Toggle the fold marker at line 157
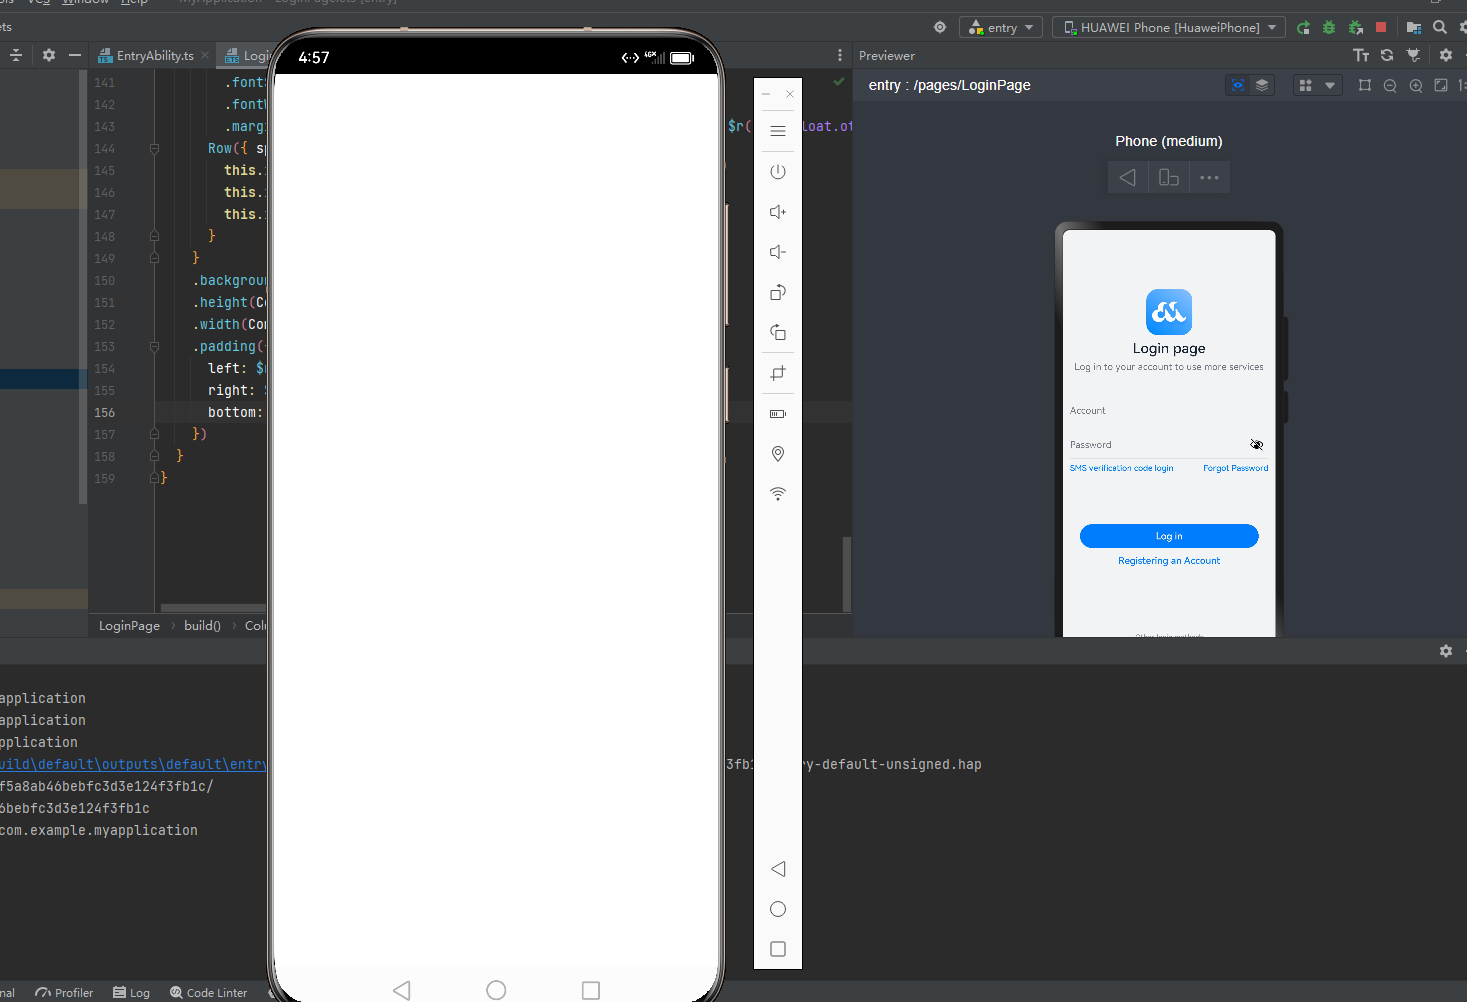 (x=154, y=434)
